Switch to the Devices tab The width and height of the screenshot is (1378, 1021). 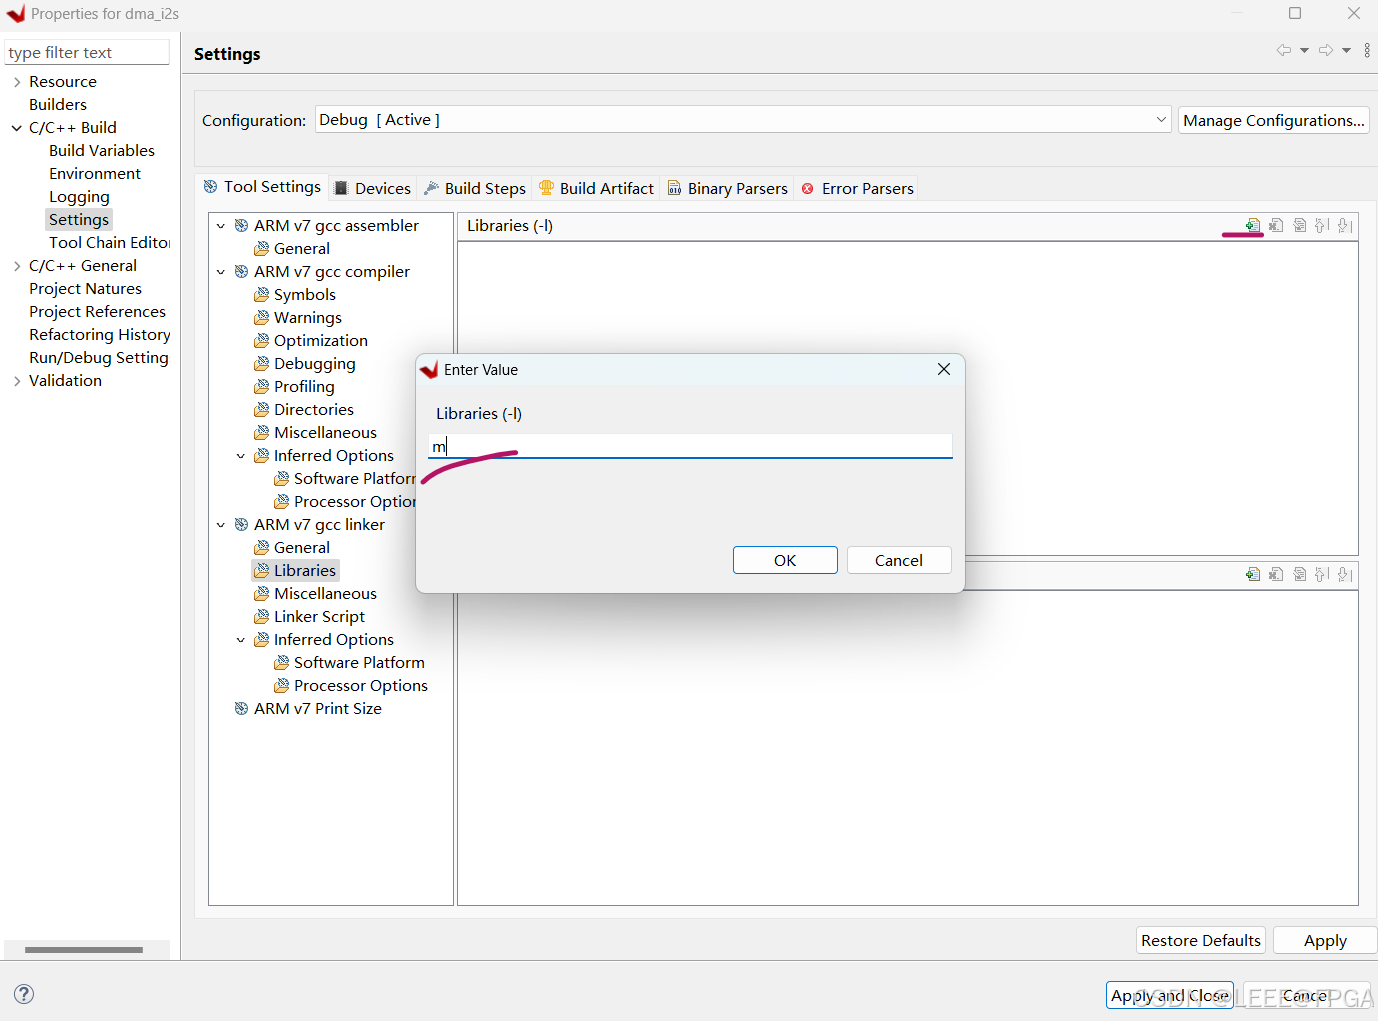(372, 188)
